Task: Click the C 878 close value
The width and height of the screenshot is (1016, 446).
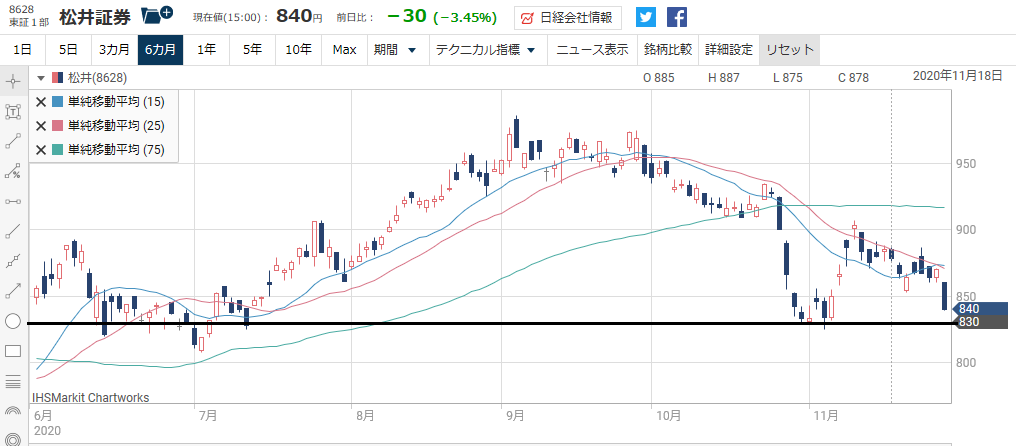Action: [x=853, y=78]
